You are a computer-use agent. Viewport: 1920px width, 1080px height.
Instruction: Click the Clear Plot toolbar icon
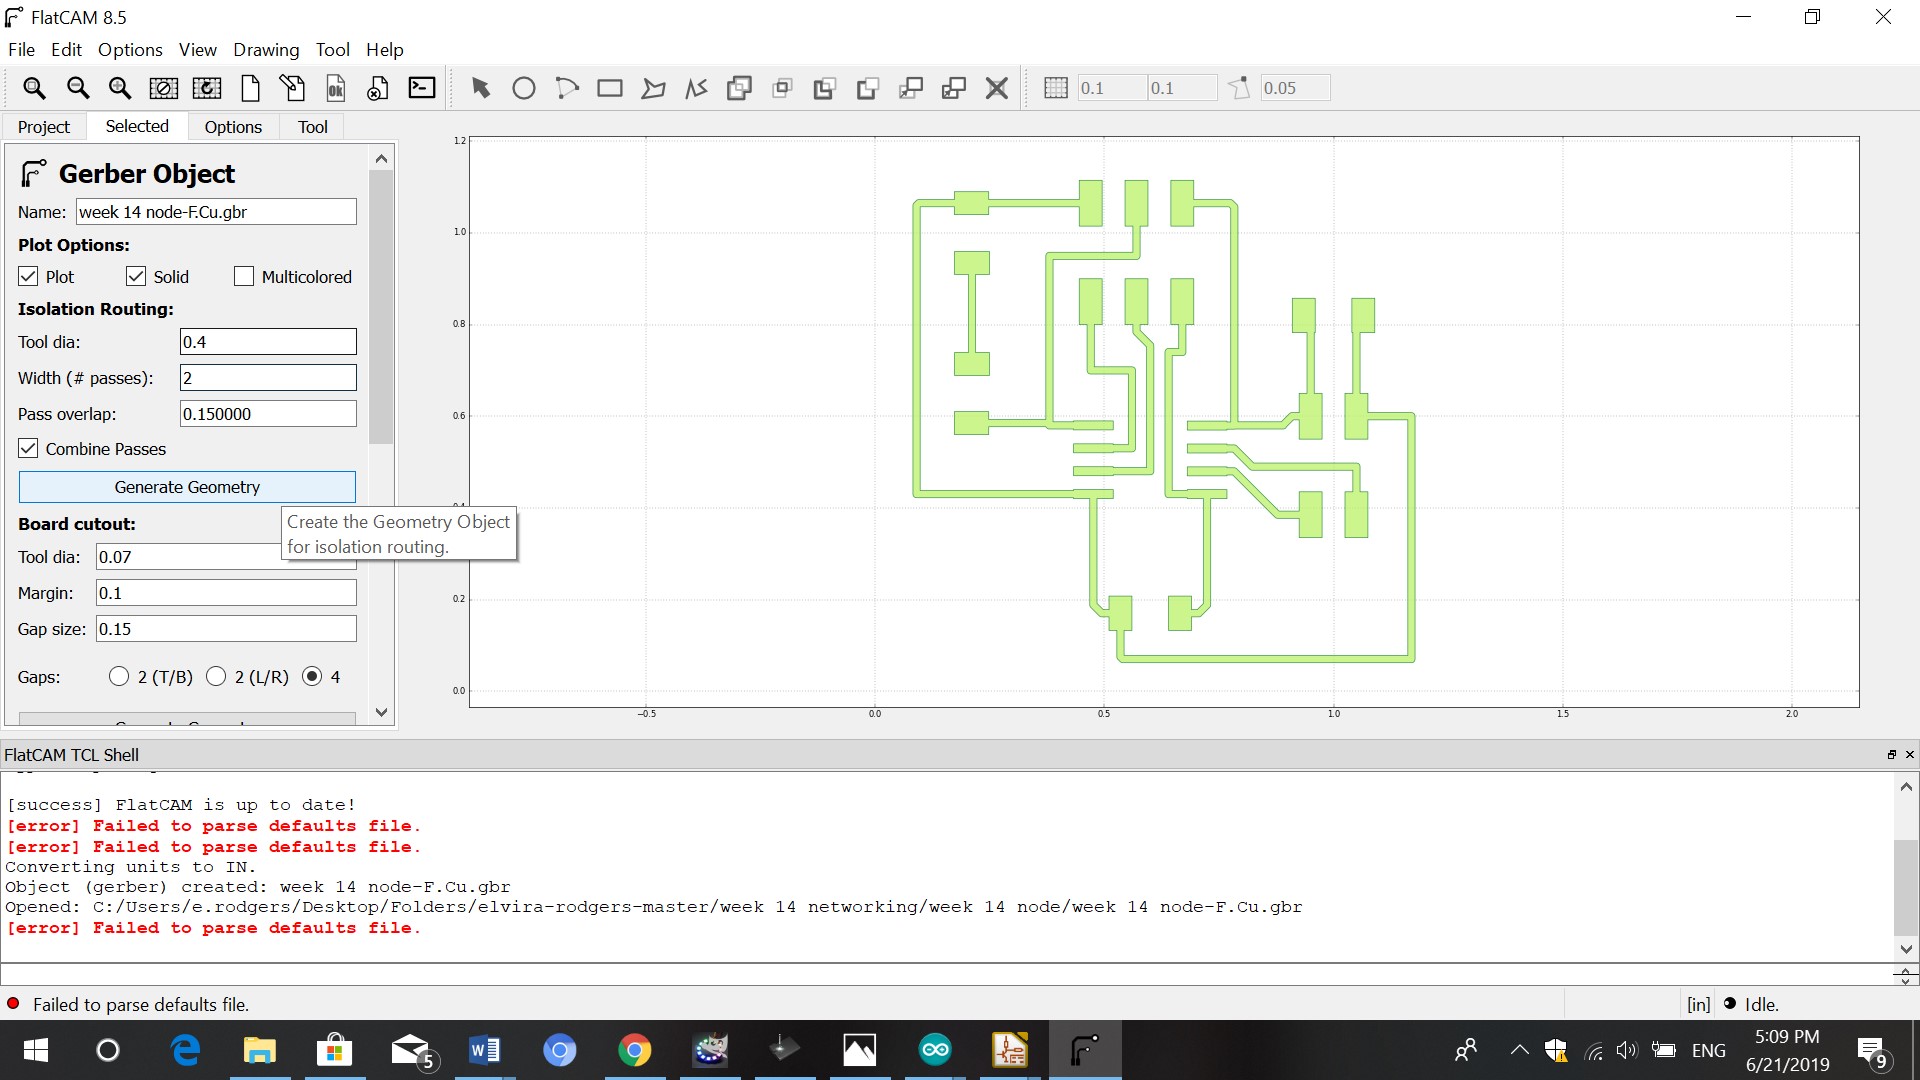[x=164, y=88]
